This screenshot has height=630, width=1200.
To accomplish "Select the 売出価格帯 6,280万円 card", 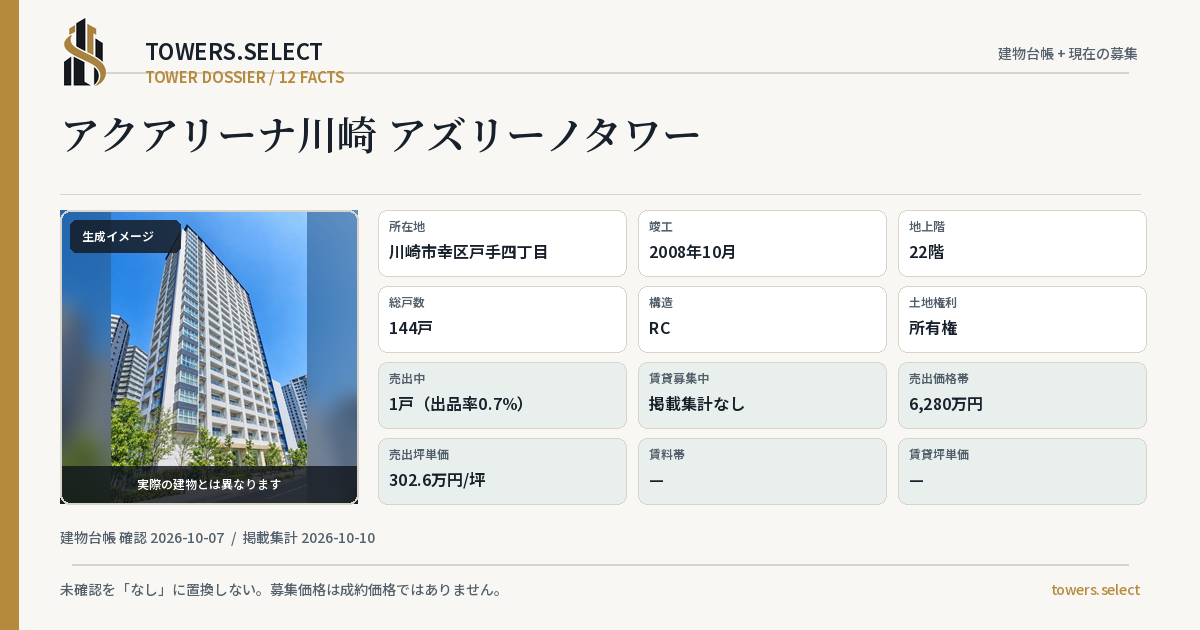I will point(1022,395).
